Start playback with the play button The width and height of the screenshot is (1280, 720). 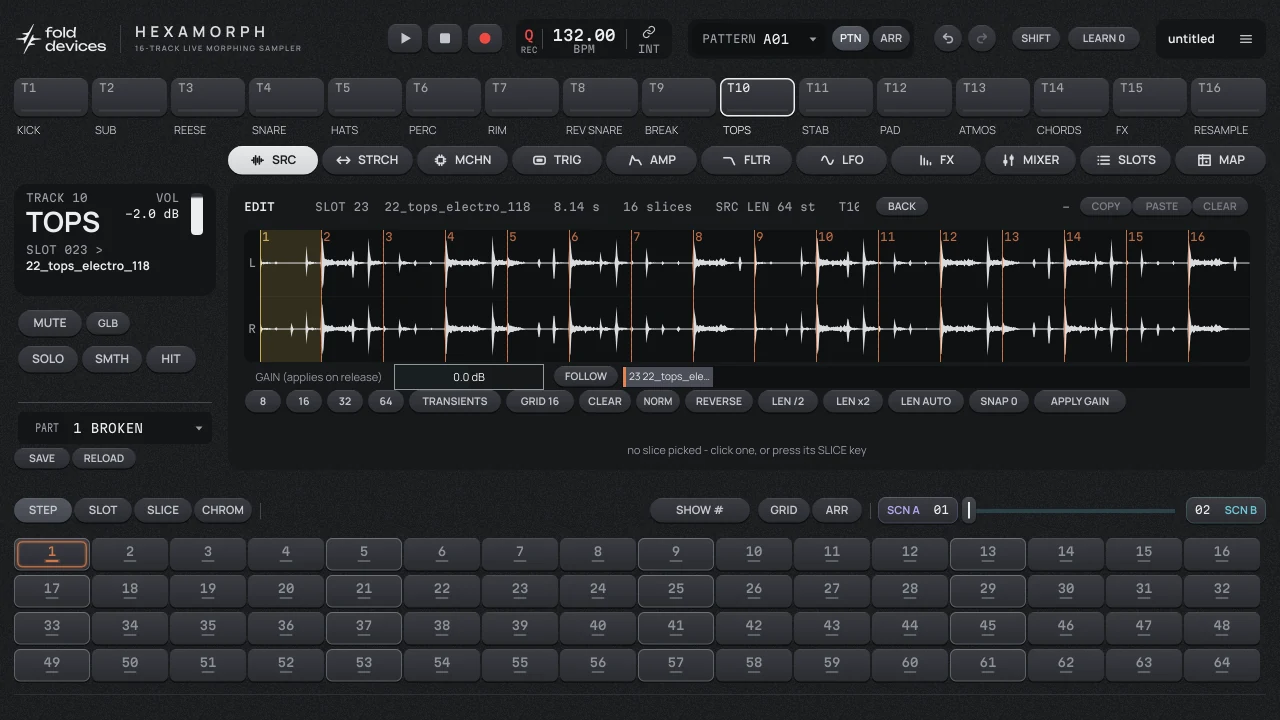(405, 38)
